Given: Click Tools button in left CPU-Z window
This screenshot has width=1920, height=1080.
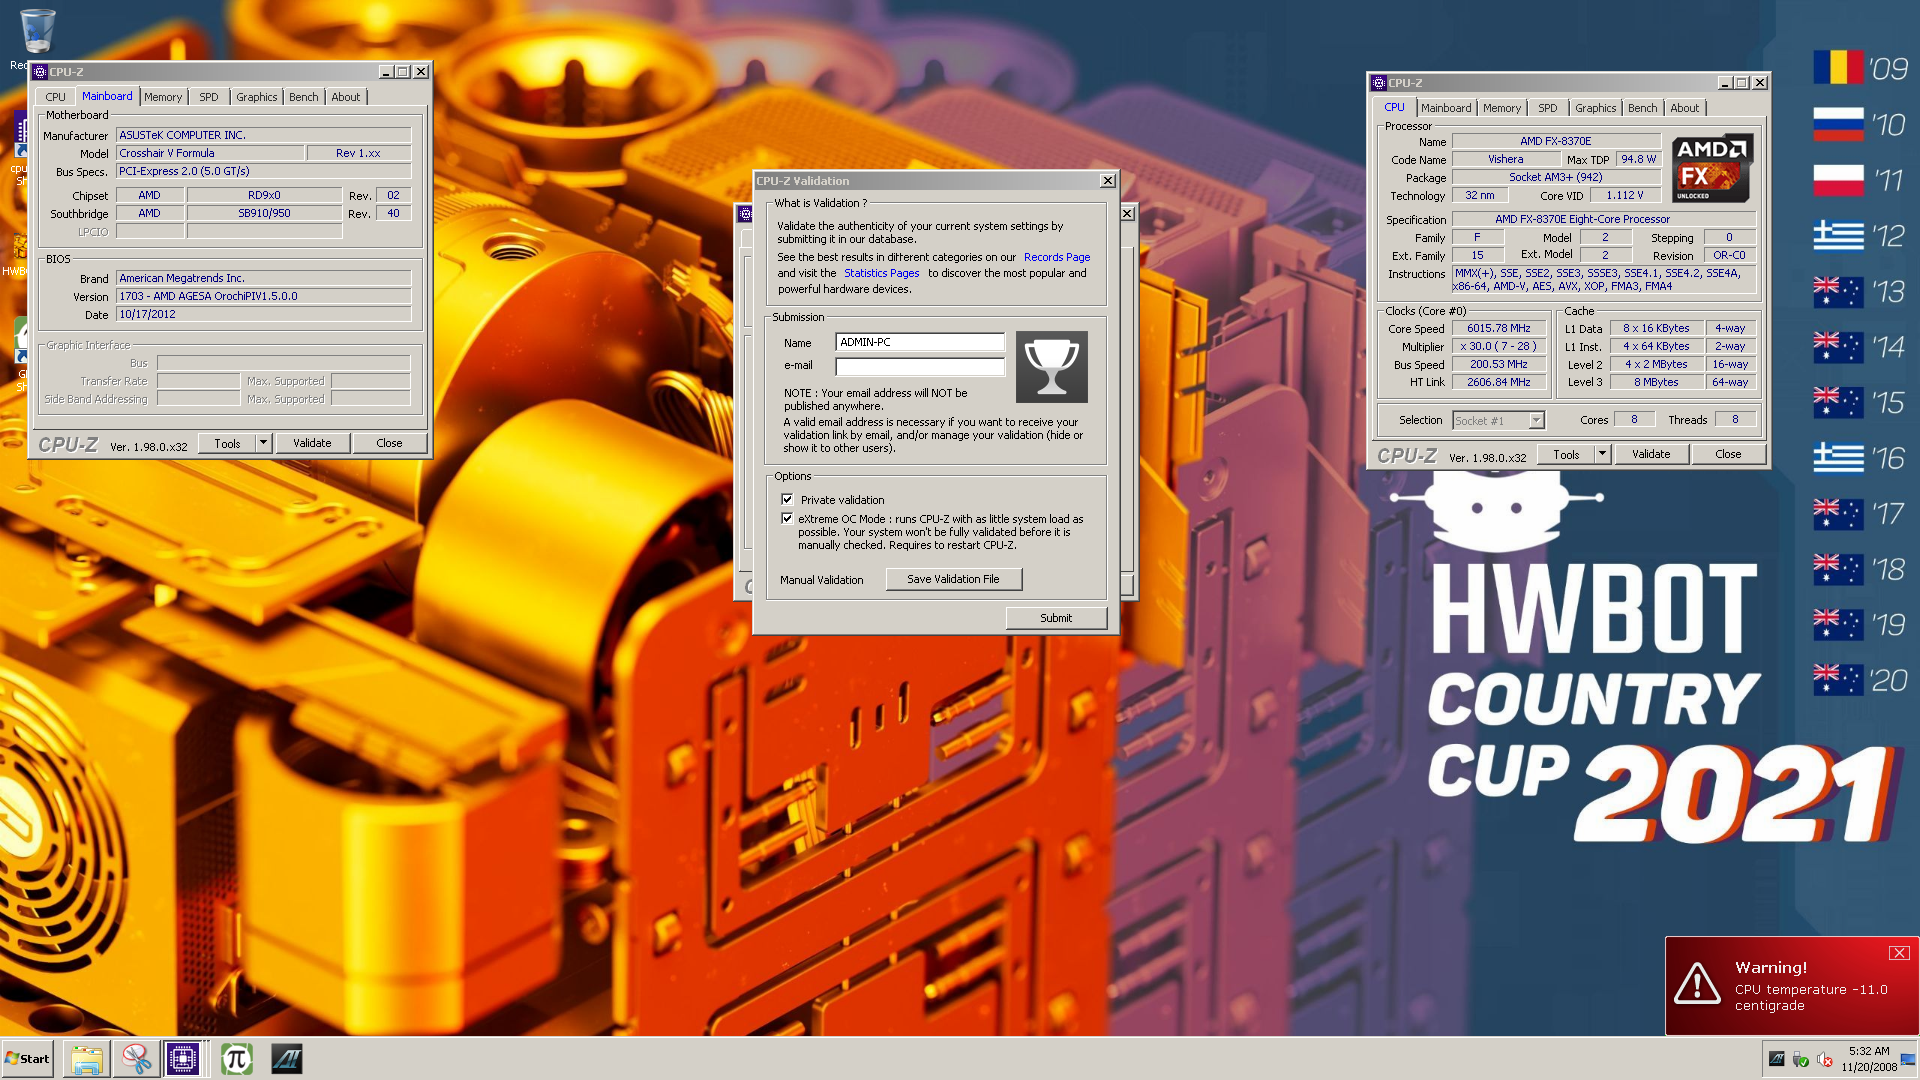Looking at the screenshot, I should point(227,443).
